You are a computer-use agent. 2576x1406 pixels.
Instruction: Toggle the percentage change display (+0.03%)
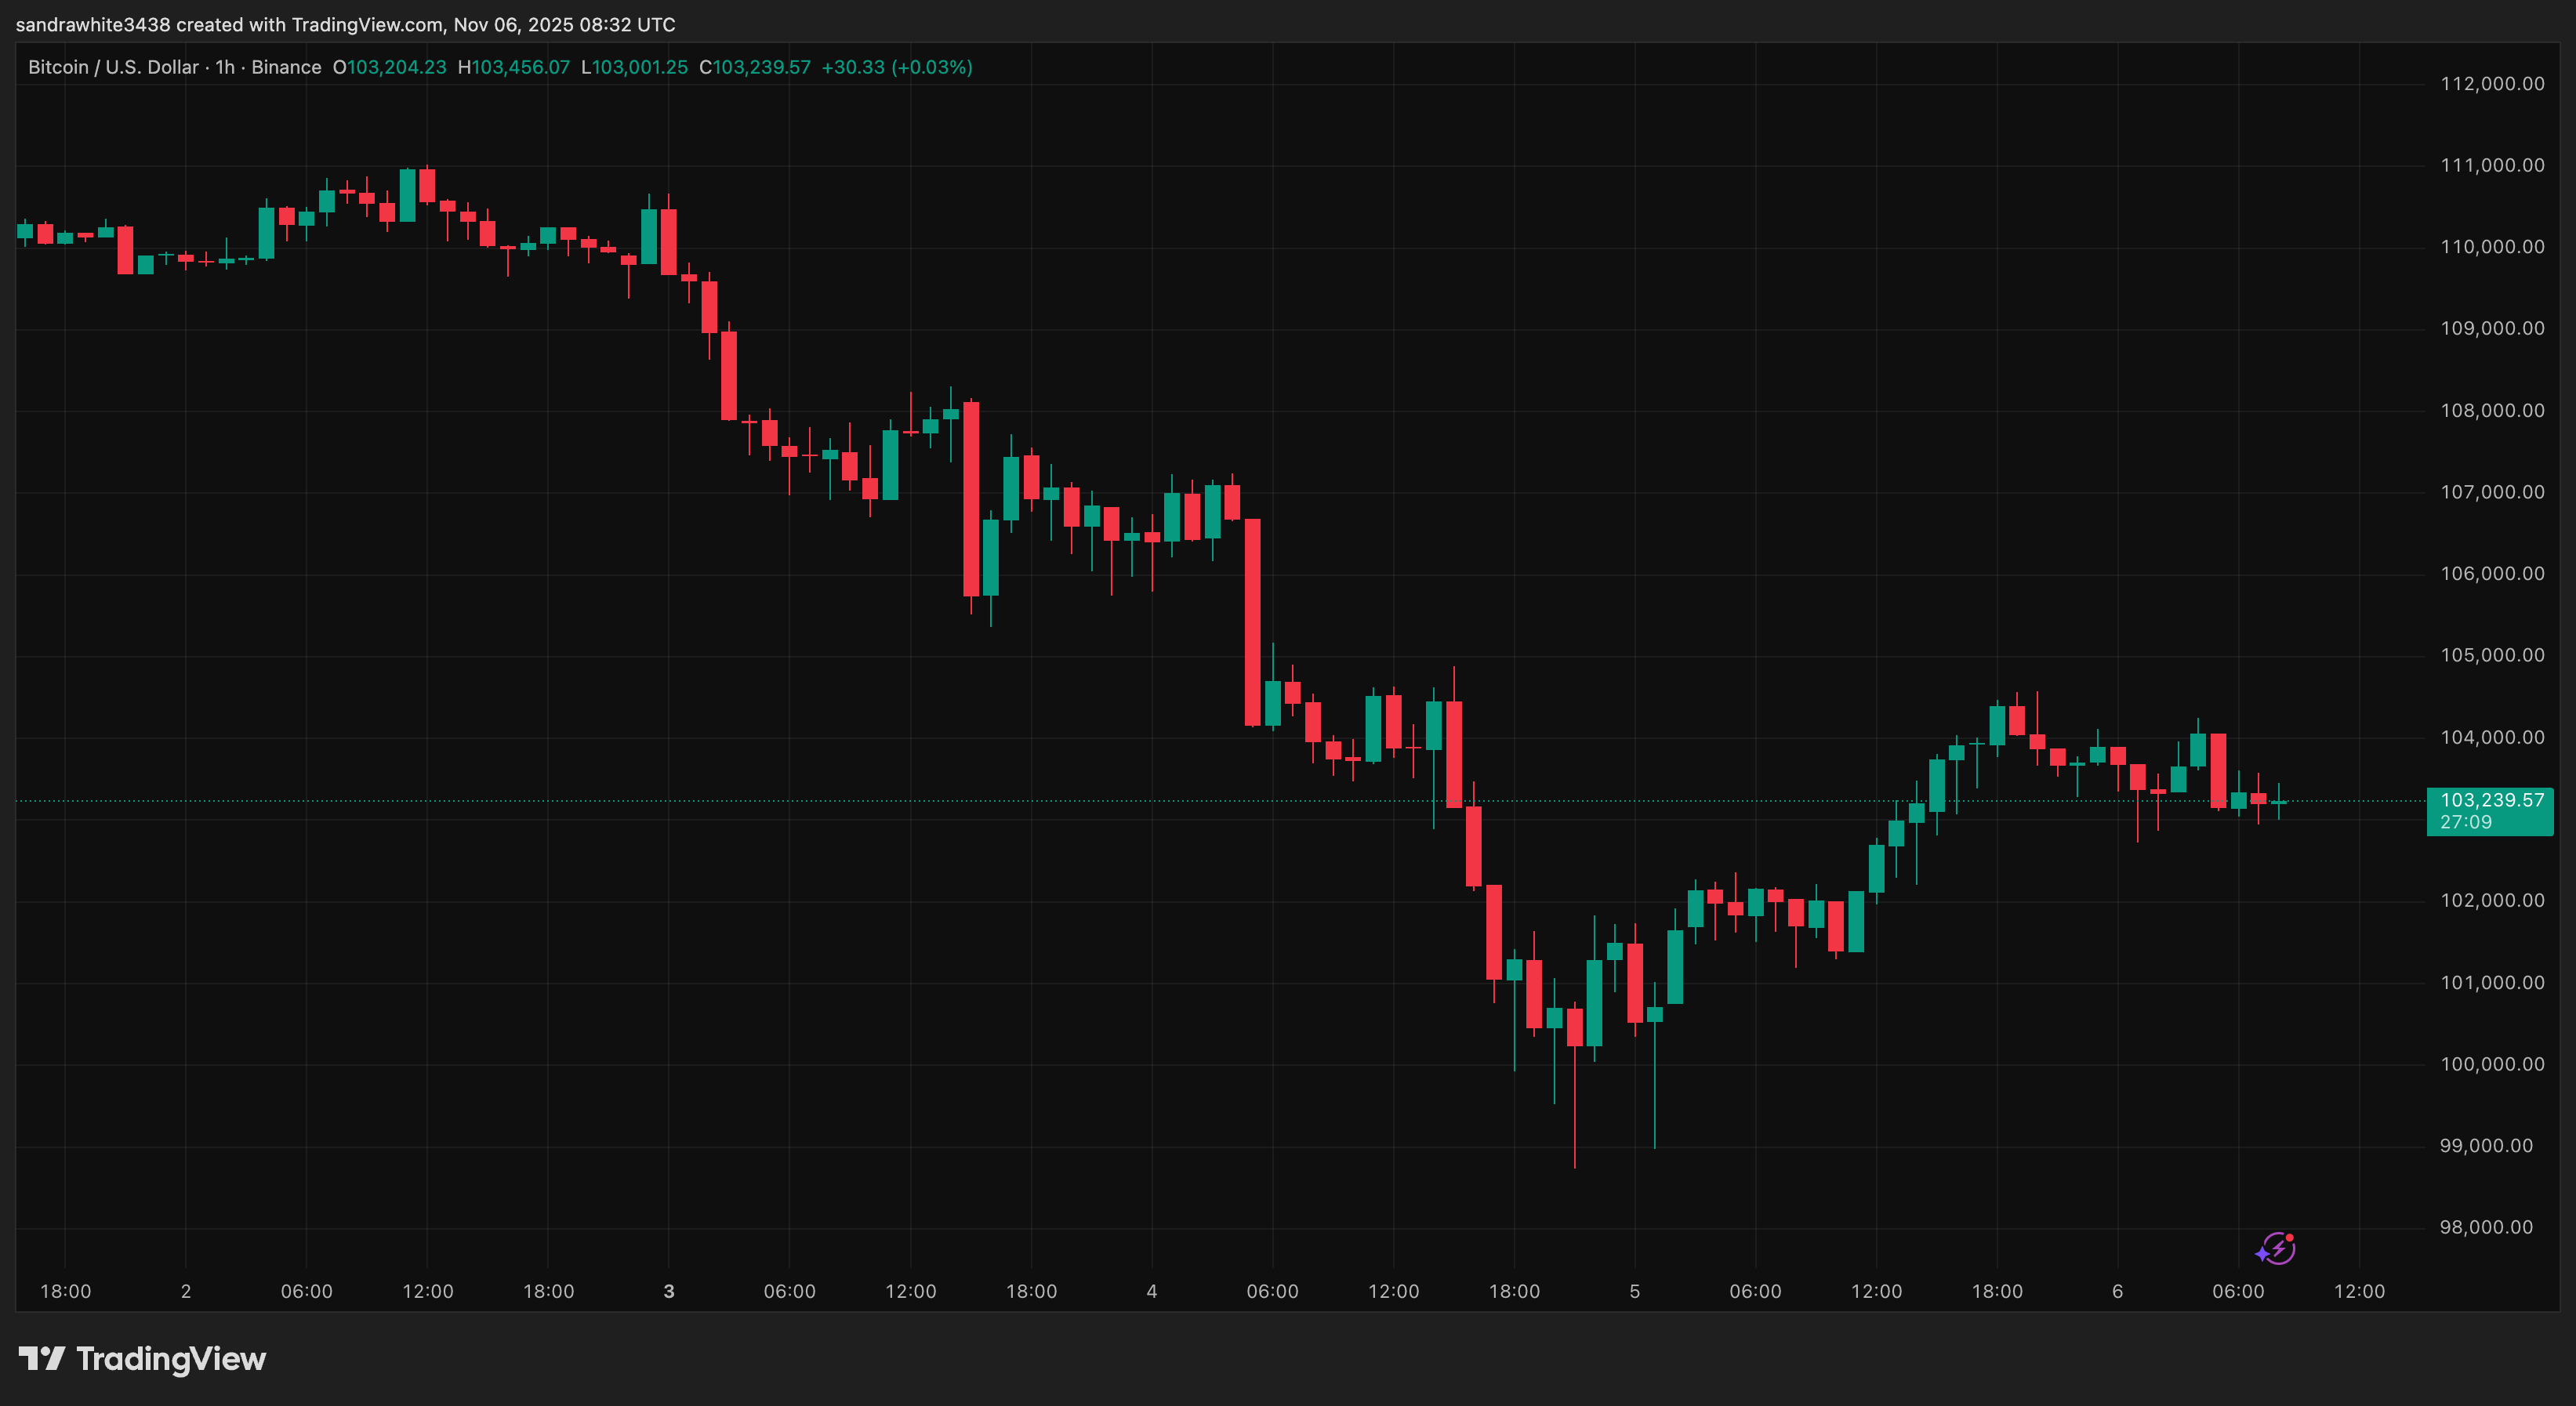point(932,67)
